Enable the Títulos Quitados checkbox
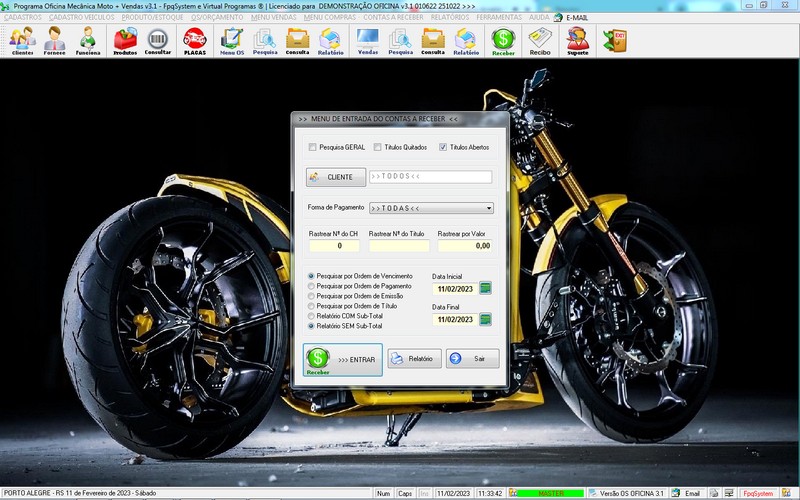This screenshot has width=800, height=500. pos(377,147)
